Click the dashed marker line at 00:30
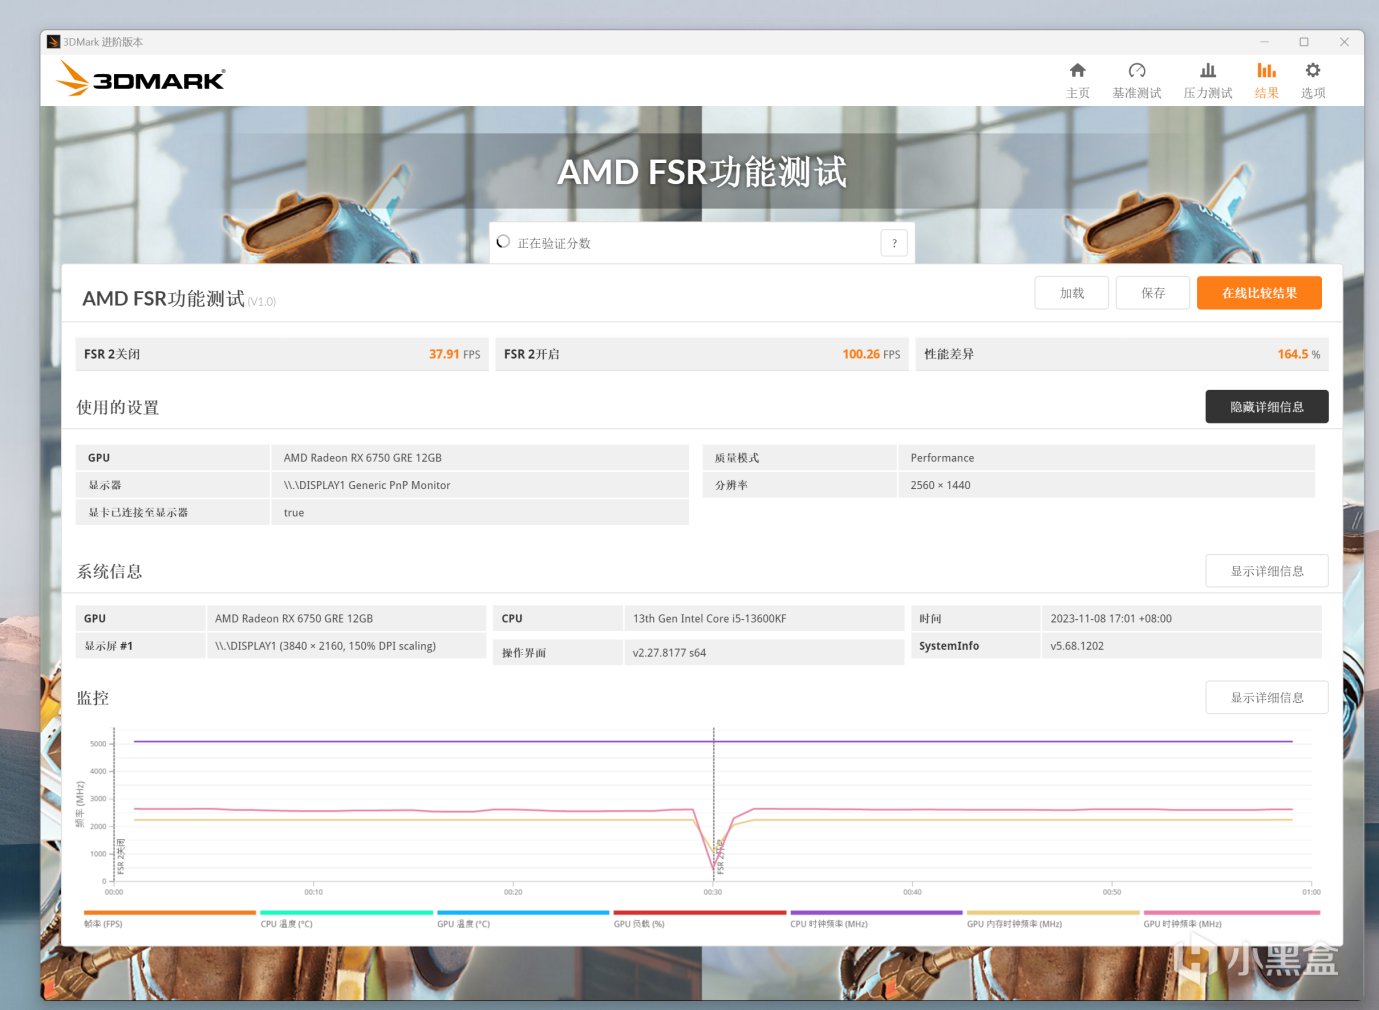 714,805
